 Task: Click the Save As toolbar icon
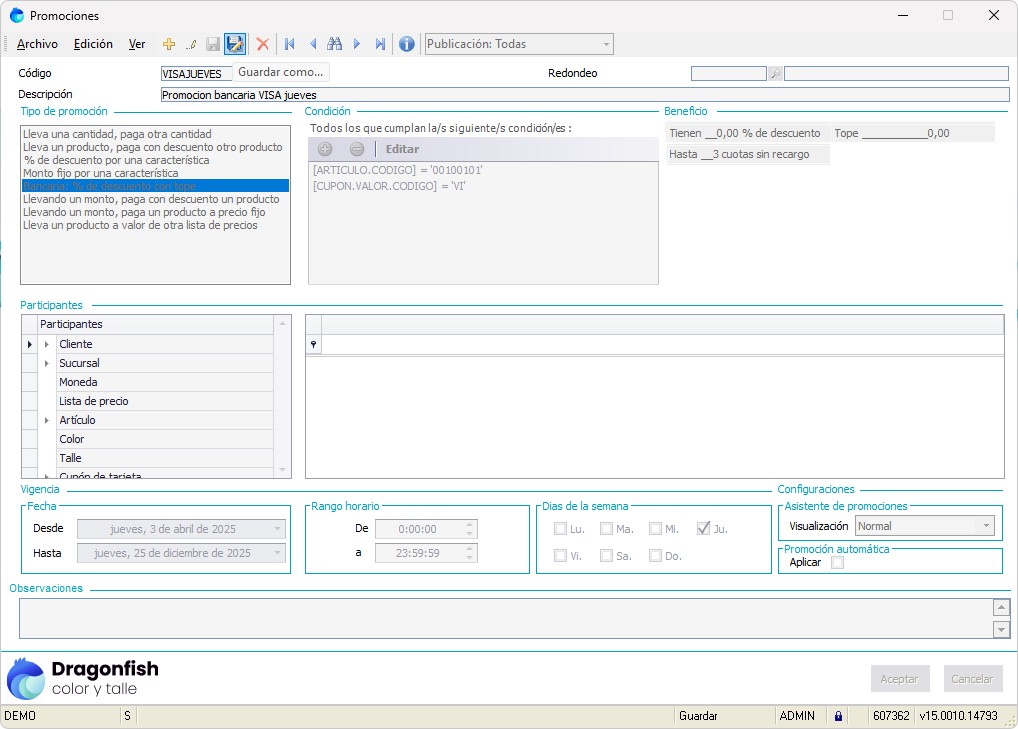point(235,44)
